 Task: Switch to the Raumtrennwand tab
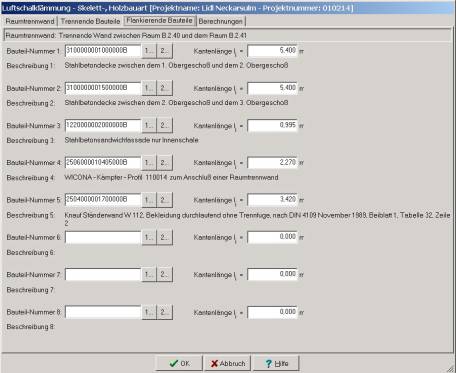point(30,21)
